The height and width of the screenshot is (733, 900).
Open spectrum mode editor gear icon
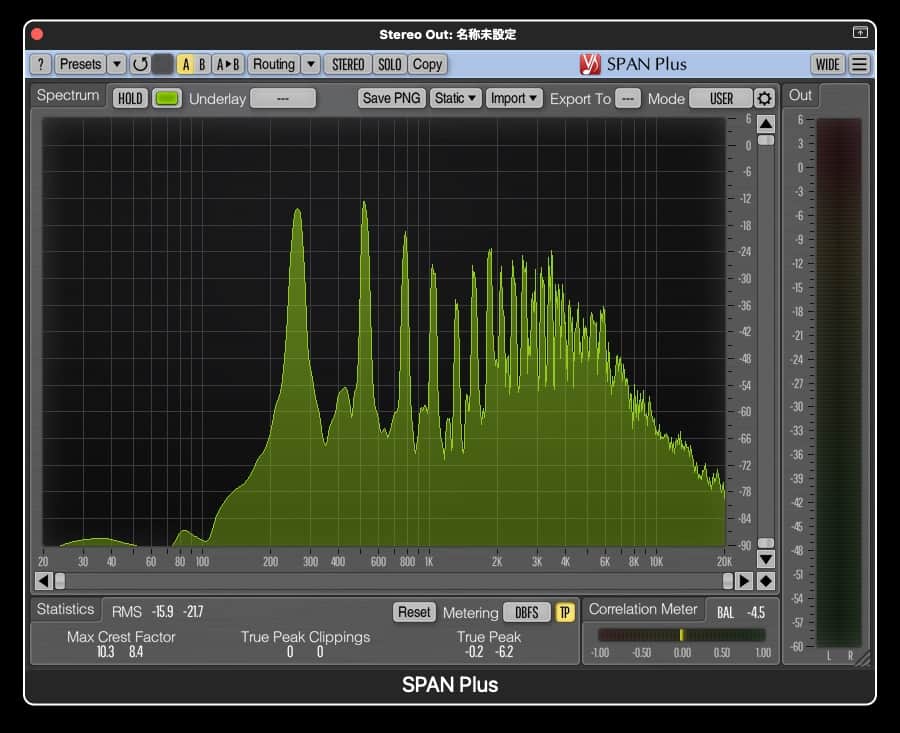pyautogui.click(x=765, y=99)
